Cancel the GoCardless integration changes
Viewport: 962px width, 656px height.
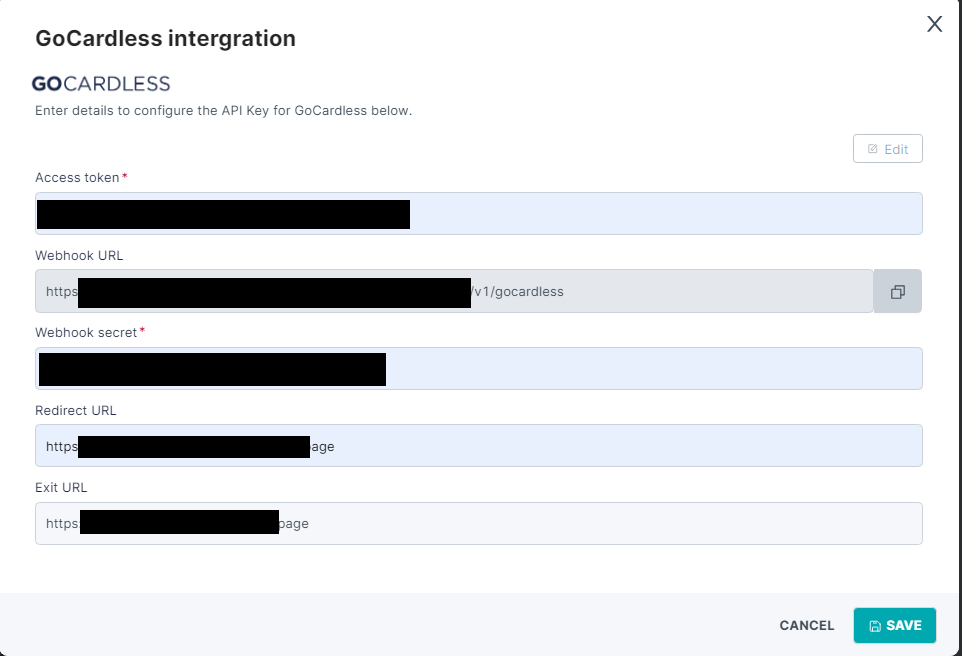point(807,625)
